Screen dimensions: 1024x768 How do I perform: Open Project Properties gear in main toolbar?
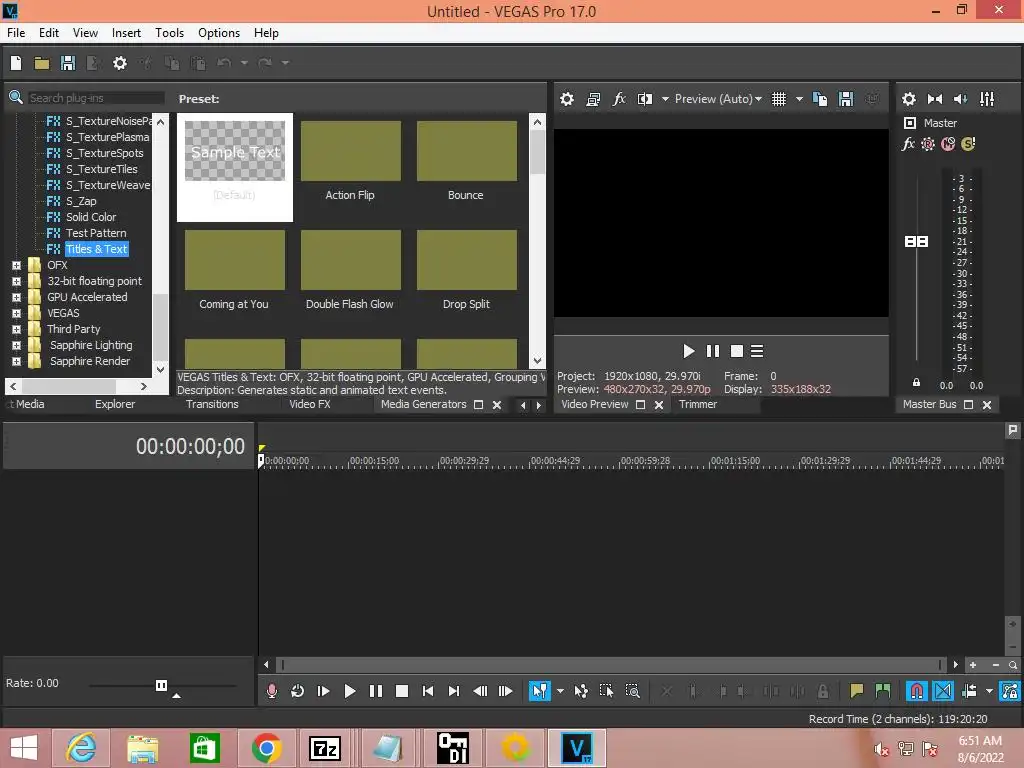coord(120,63)
